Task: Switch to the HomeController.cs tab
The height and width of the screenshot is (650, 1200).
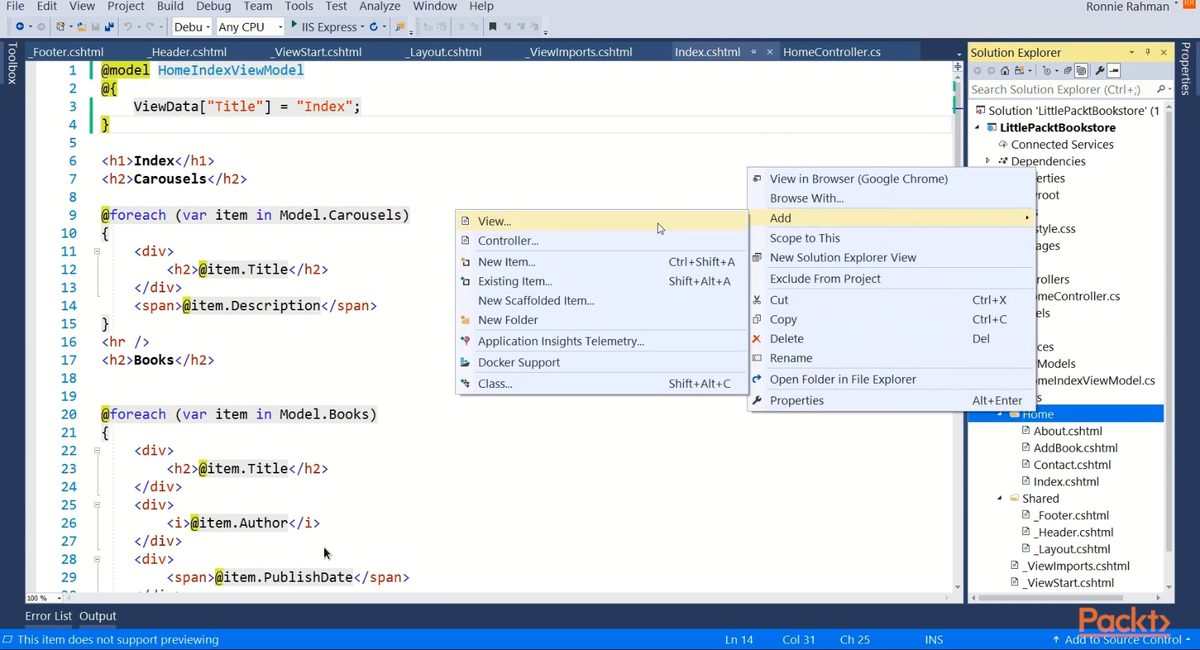Action: coord(832,52)
